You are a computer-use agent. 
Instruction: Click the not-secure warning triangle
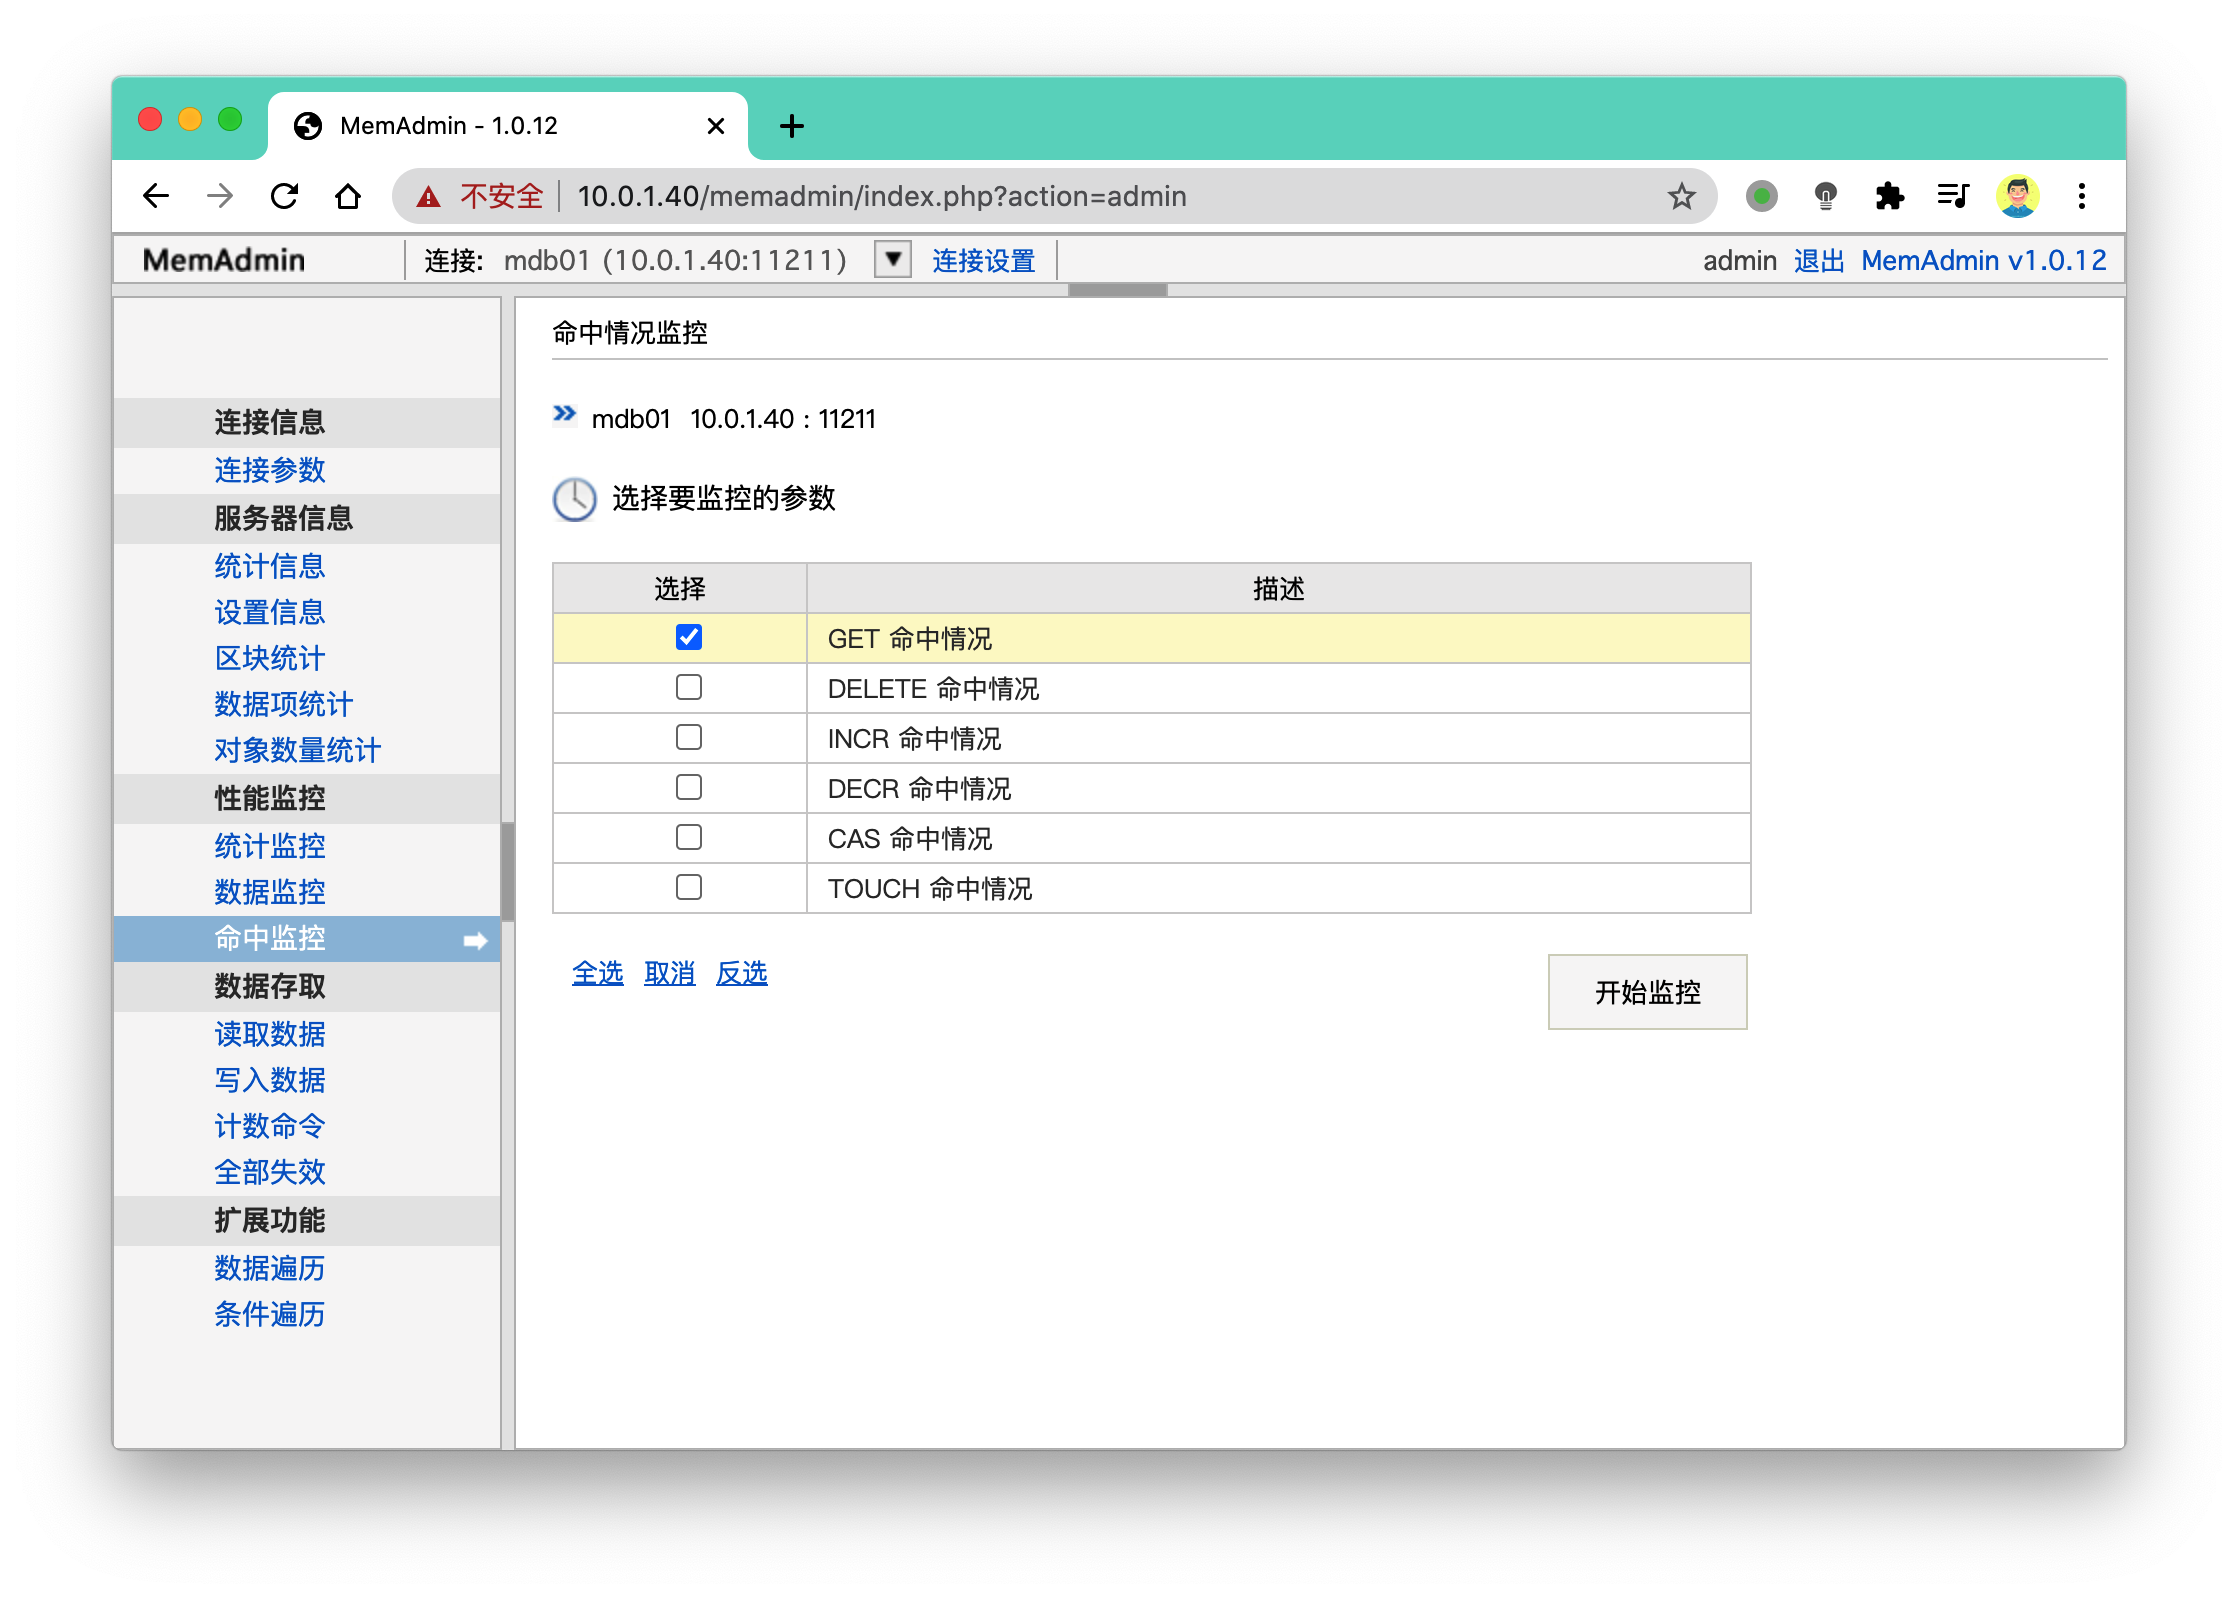[x=429, y=197]
